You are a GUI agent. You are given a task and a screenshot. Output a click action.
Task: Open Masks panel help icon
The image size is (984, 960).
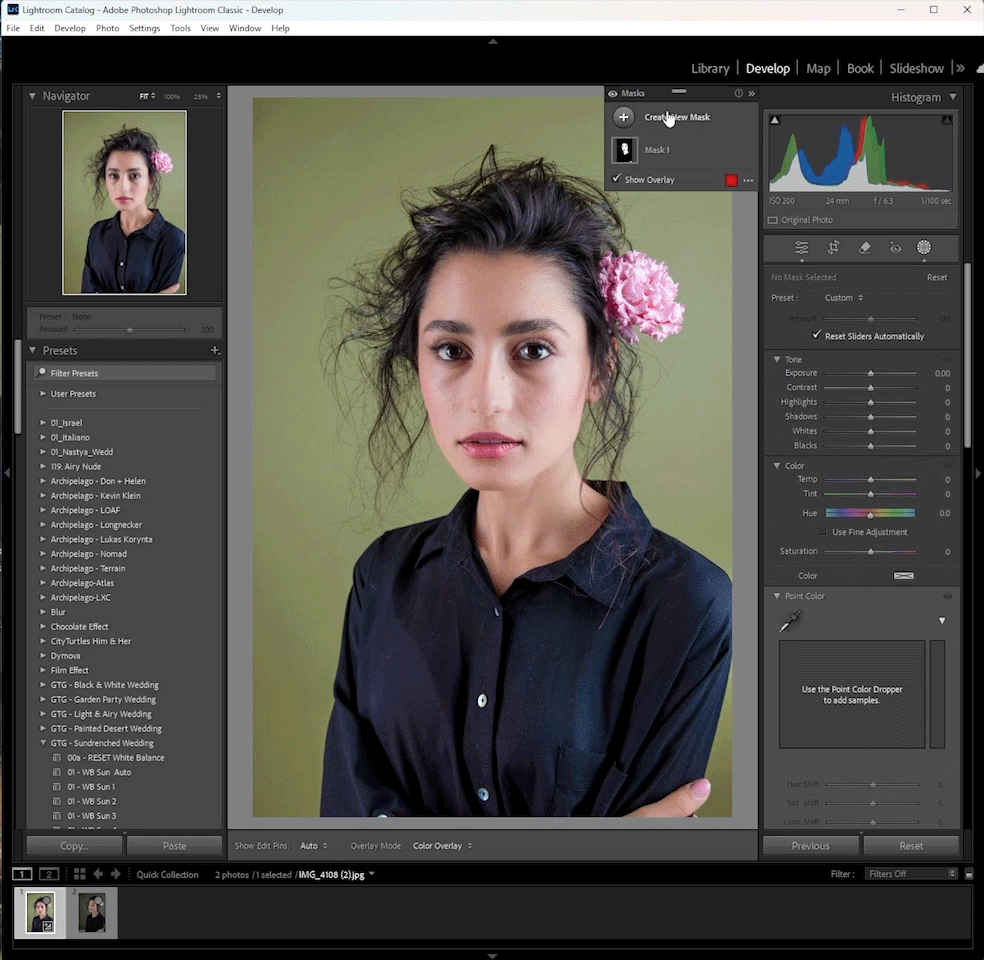[x=739, y=93]
